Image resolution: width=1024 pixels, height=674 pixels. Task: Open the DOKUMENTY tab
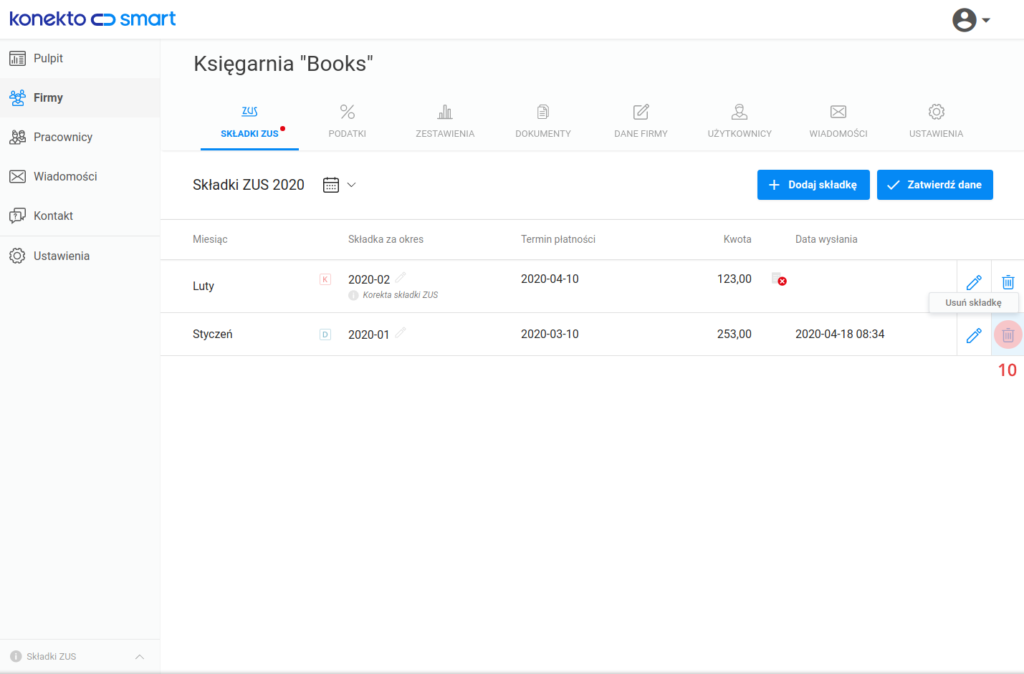point(543,121)
